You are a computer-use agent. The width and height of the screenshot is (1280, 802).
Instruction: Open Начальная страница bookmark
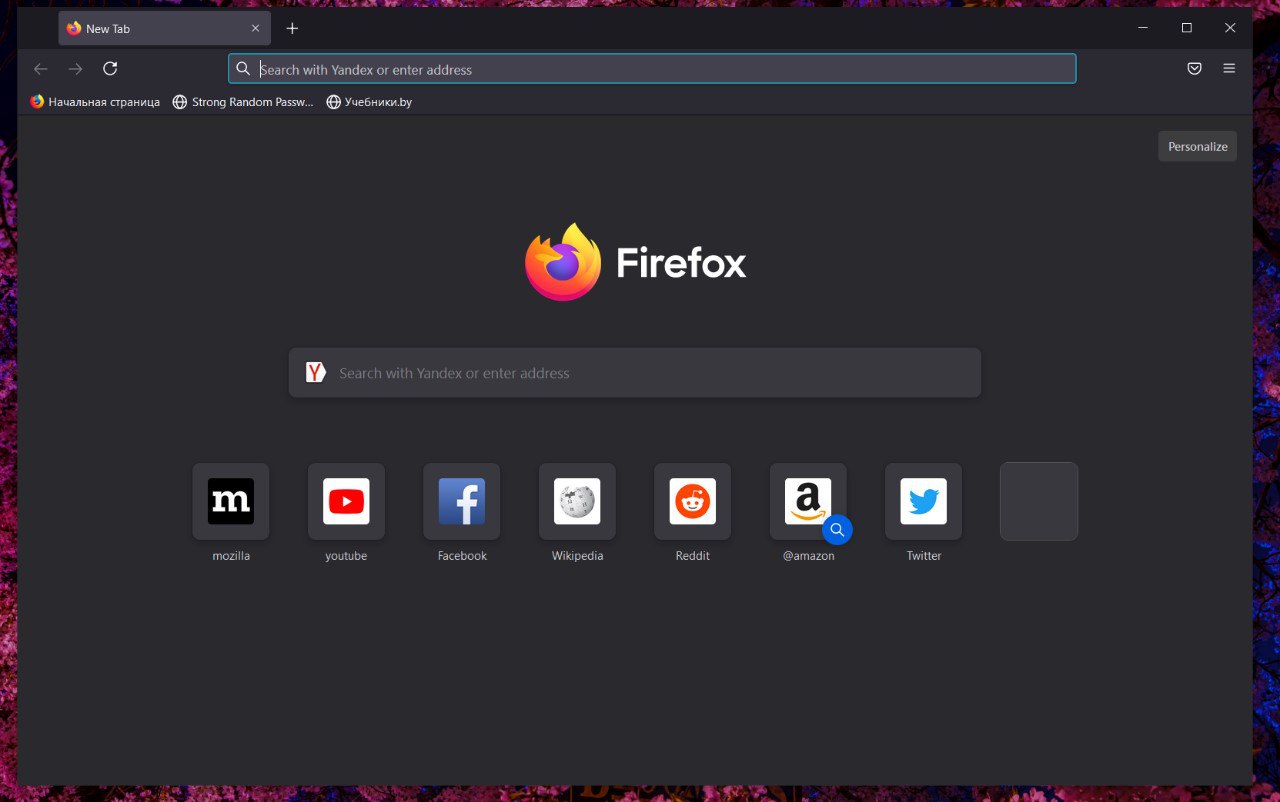tap(95, 102)
